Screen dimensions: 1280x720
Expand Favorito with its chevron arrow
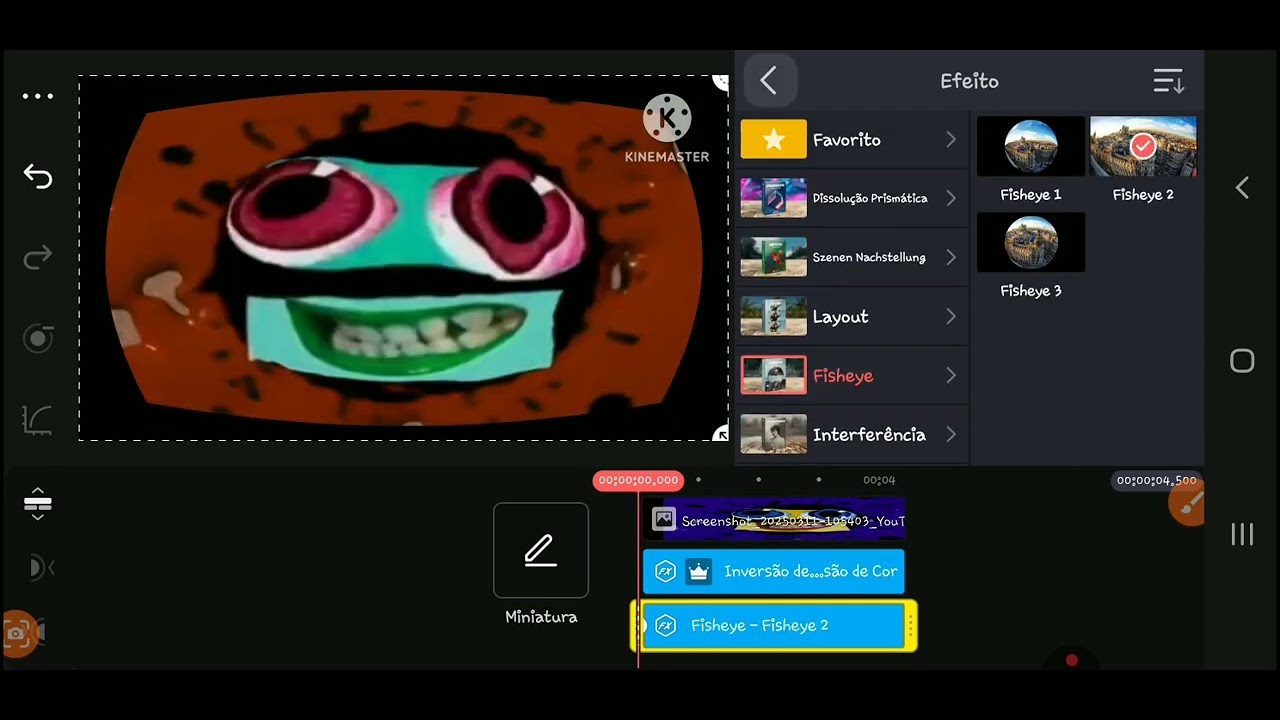coord(951,140)
